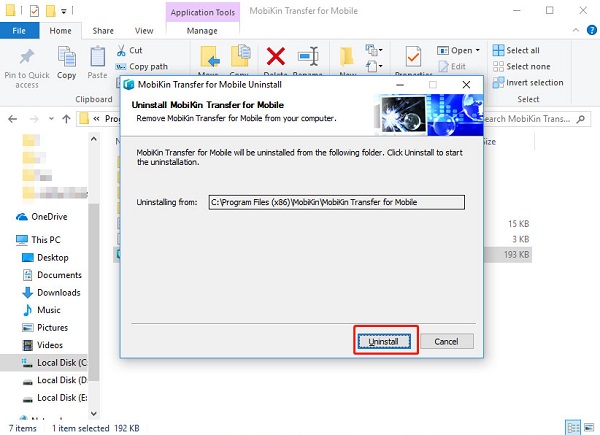
Task: Select Local Disk (C:) in navigation pane
Action: pyautogui.click(x=44, y=362)
